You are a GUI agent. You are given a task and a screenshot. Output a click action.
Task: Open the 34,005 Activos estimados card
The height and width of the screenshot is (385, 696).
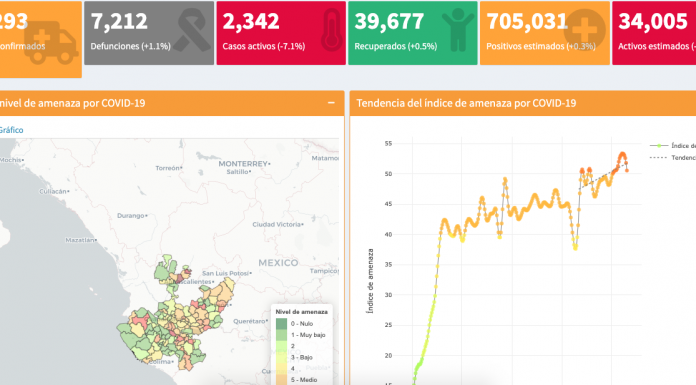point(654,33)
